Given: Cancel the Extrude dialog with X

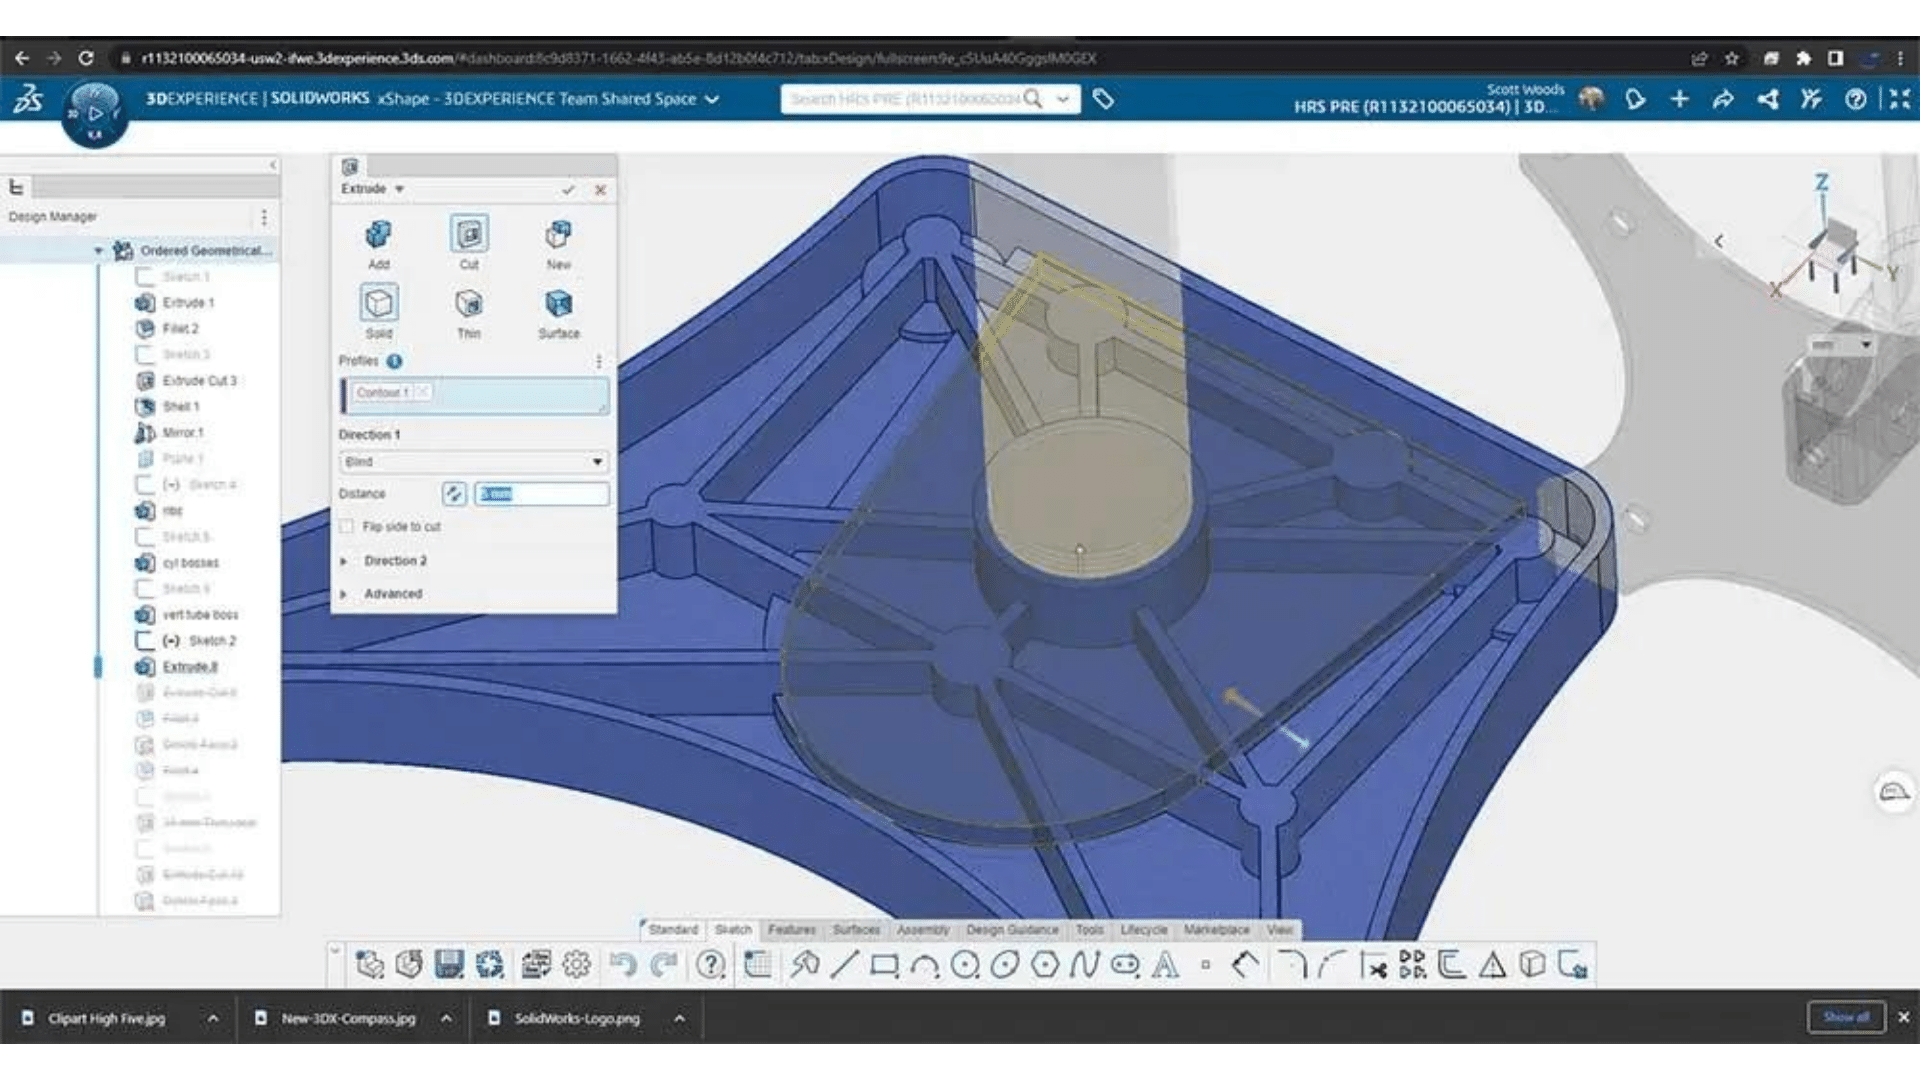Looking at the screenshot, I should tap(600, 189).
